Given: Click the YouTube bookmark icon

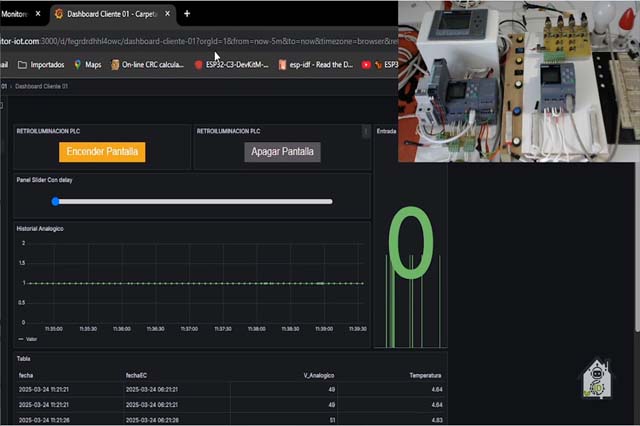Looking at the screenshot, I should [x=367, y=65].
